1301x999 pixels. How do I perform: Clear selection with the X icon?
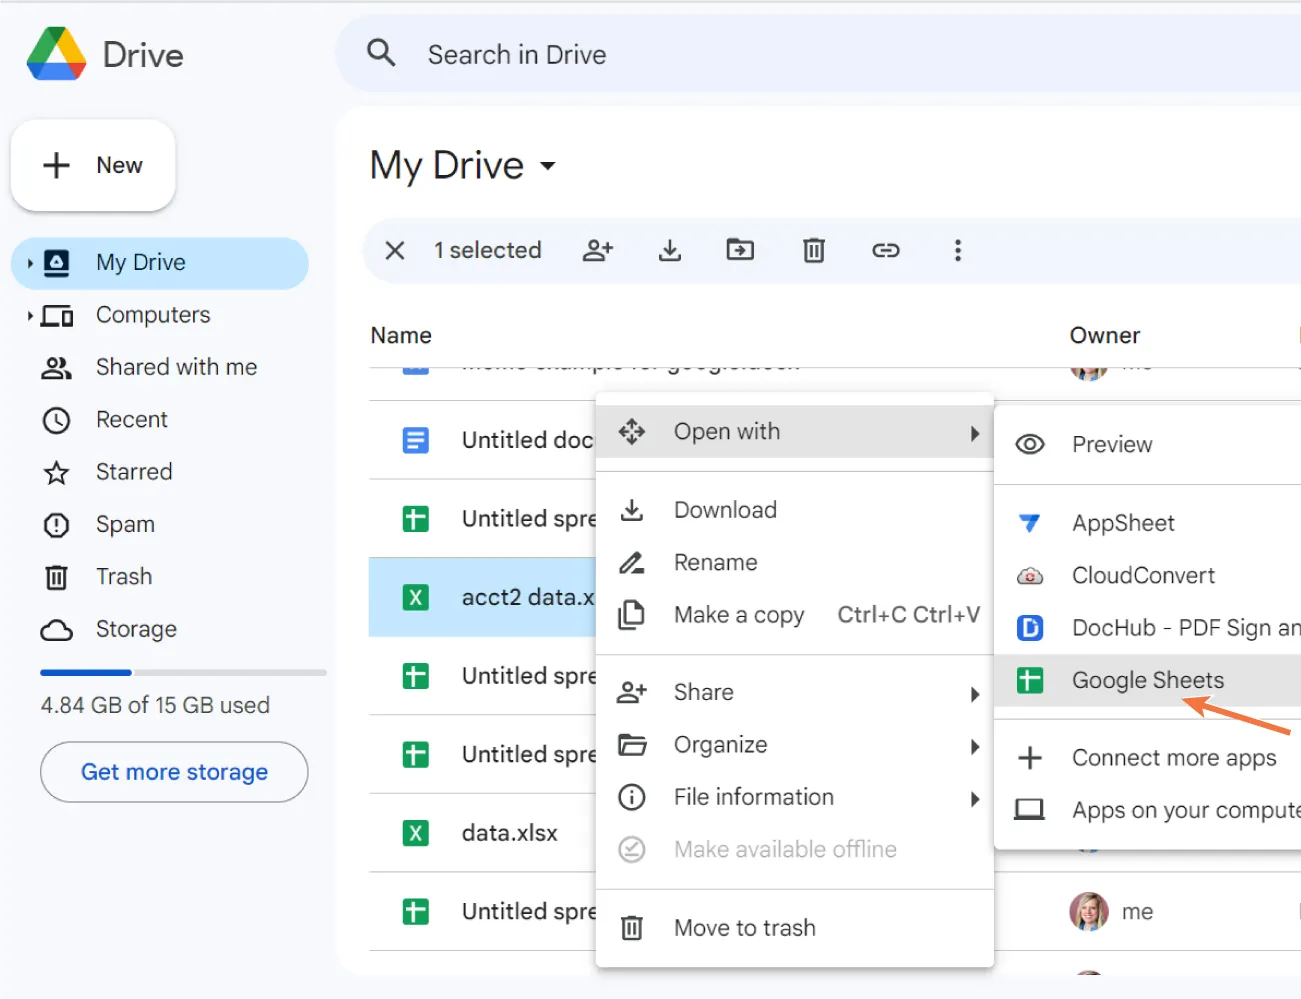(x=394, y=250)
